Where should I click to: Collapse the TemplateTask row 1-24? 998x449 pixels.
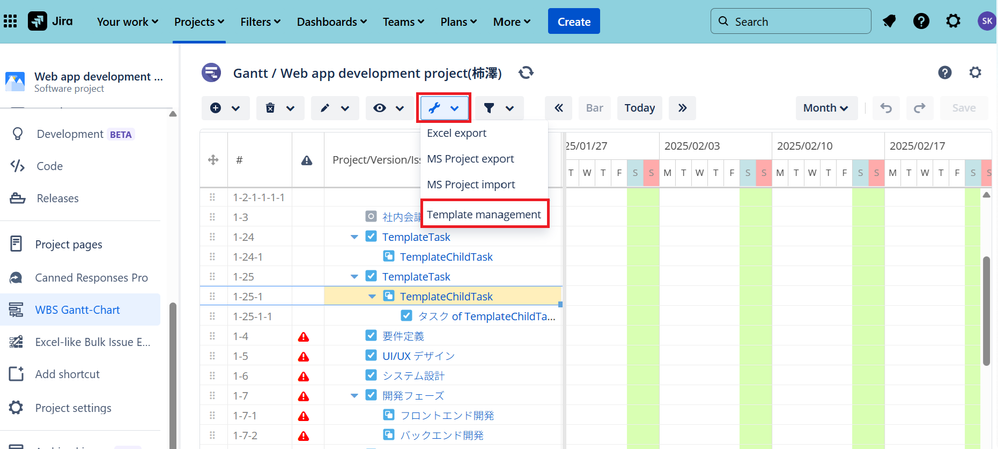point(354,237)
